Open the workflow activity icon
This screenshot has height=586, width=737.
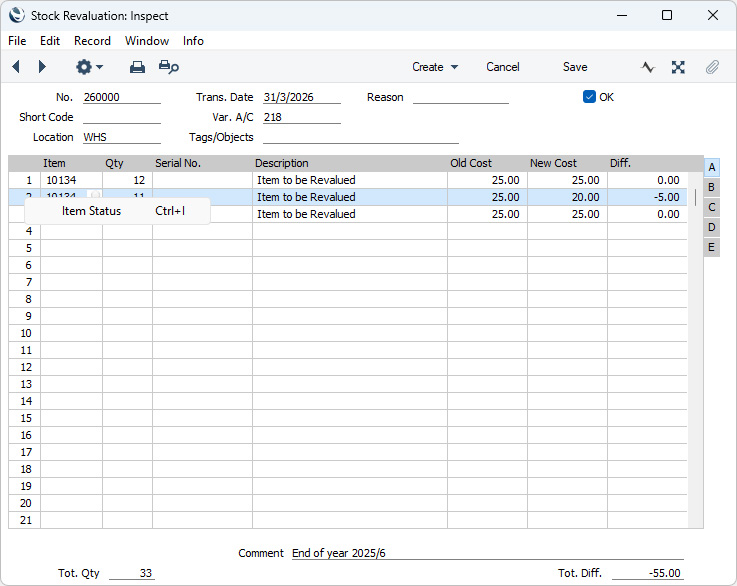tap(648, 67)
